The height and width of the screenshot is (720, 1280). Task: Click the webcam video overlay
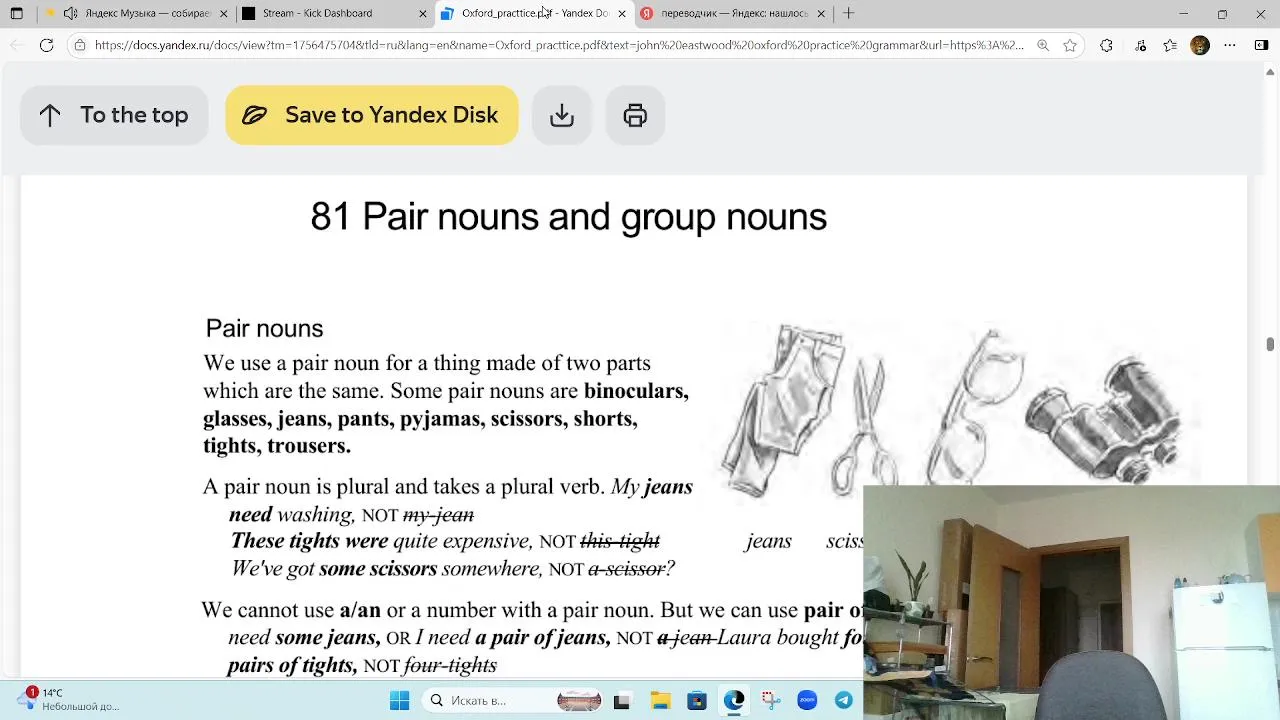coord(1071,603)
